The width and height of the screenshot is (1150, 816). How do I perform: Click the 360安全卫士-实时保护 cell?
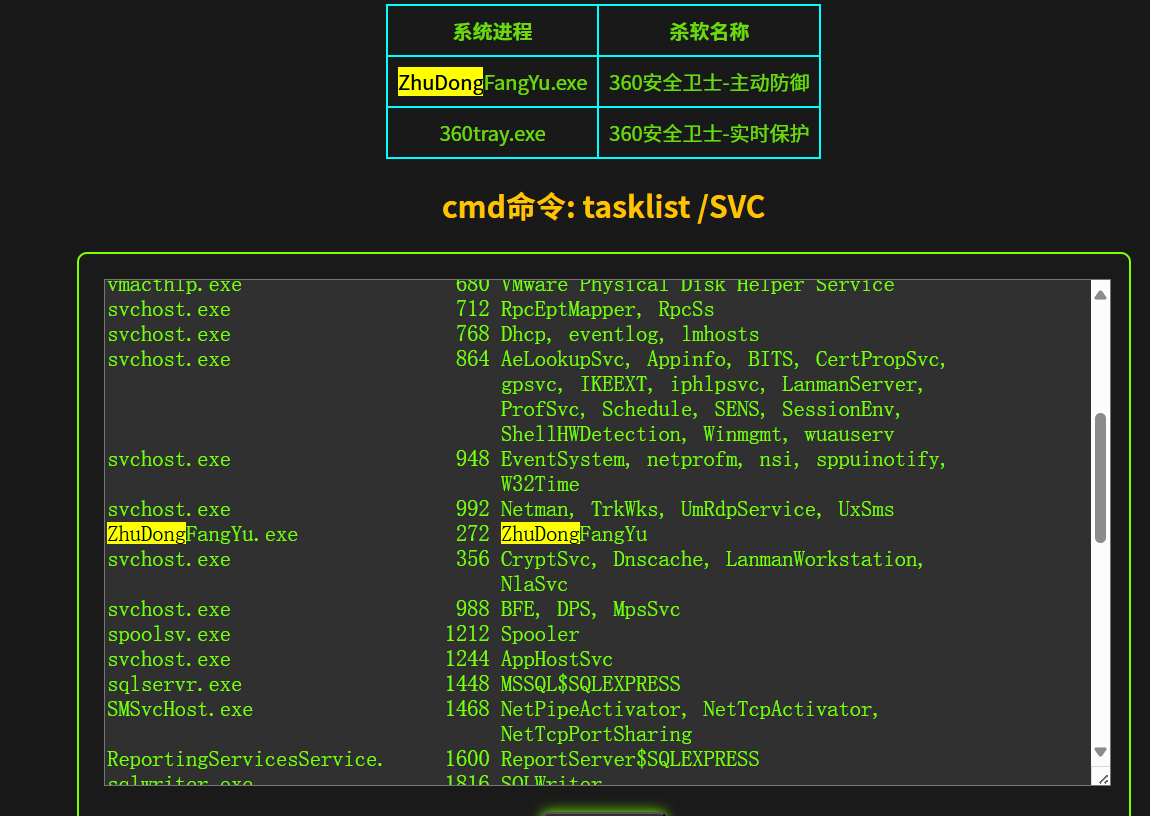[708, 133]
